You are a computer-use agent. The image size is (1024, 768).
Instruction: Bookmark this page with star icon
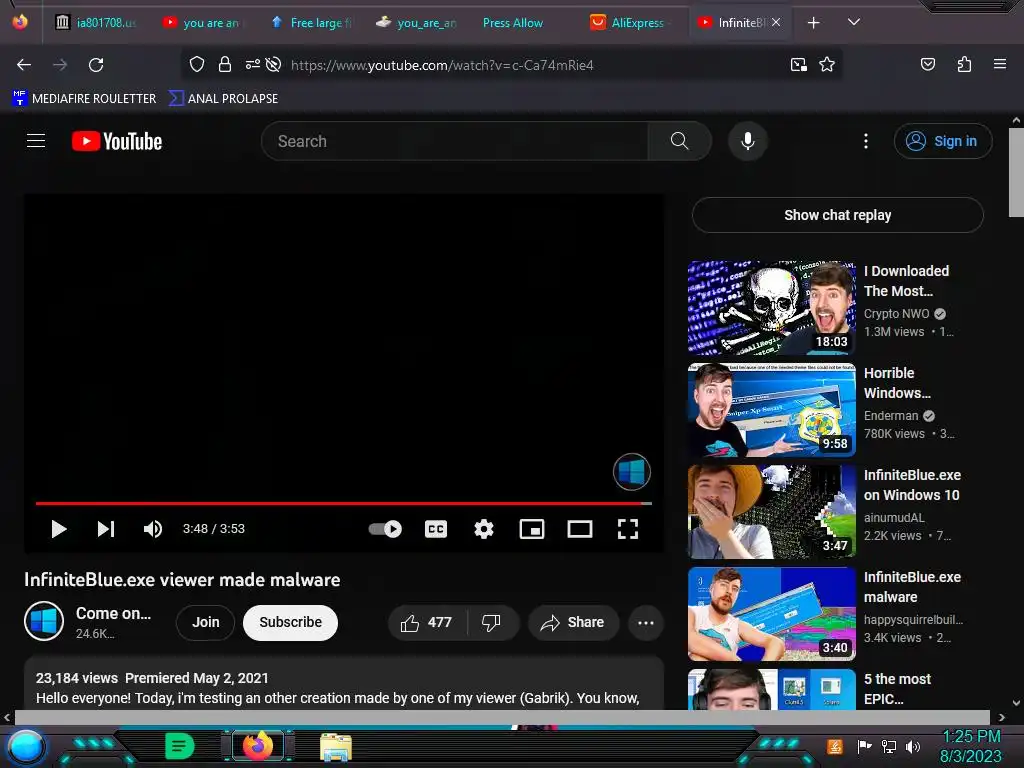click(827, 64)
